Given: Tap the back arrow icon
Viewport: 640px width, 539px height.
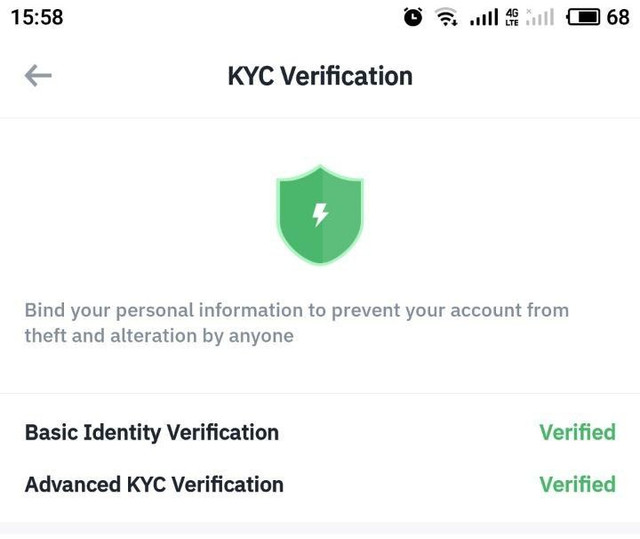Looking at the screenshot, I should pyautogui.click(x=38, y=76).
